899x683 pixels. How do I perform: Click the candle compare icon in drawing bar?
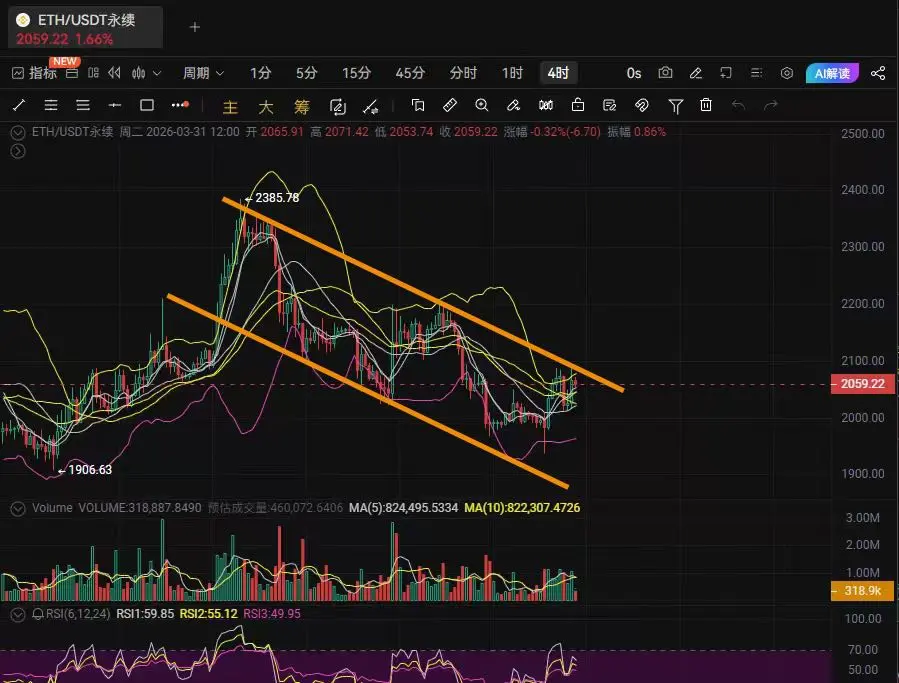tap(546, 105)
